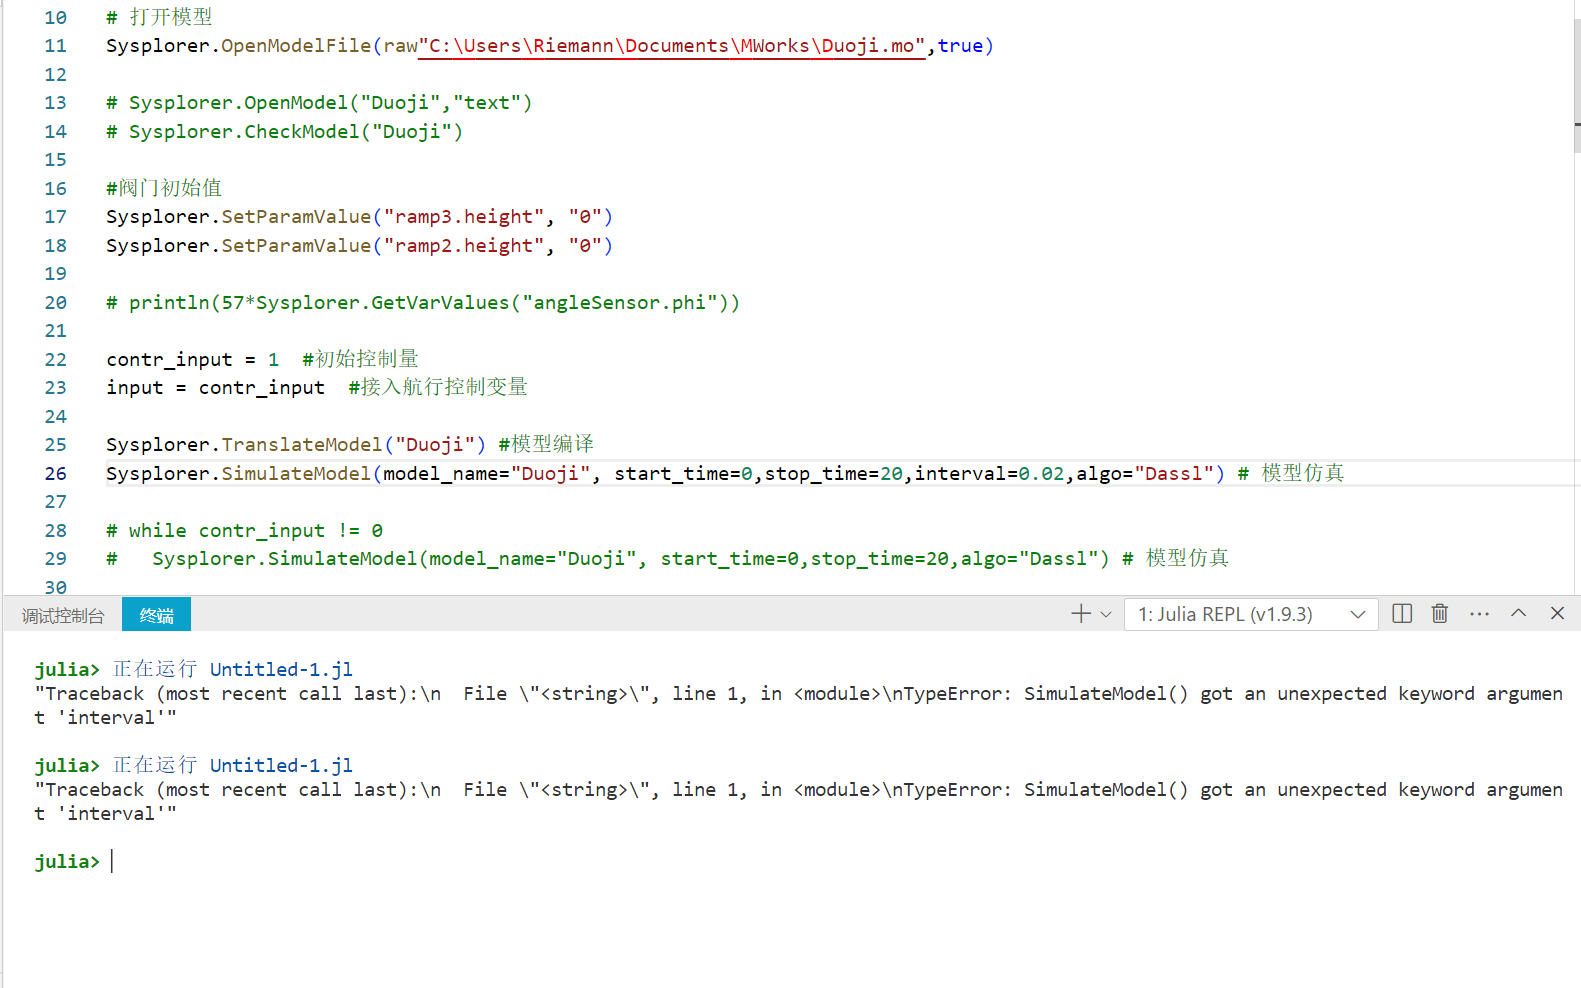Image resolution: width=1581 pixels, height=988 pixels.
Task: Click "ramp3.height" string on line 17
Action: pos(464,217)
